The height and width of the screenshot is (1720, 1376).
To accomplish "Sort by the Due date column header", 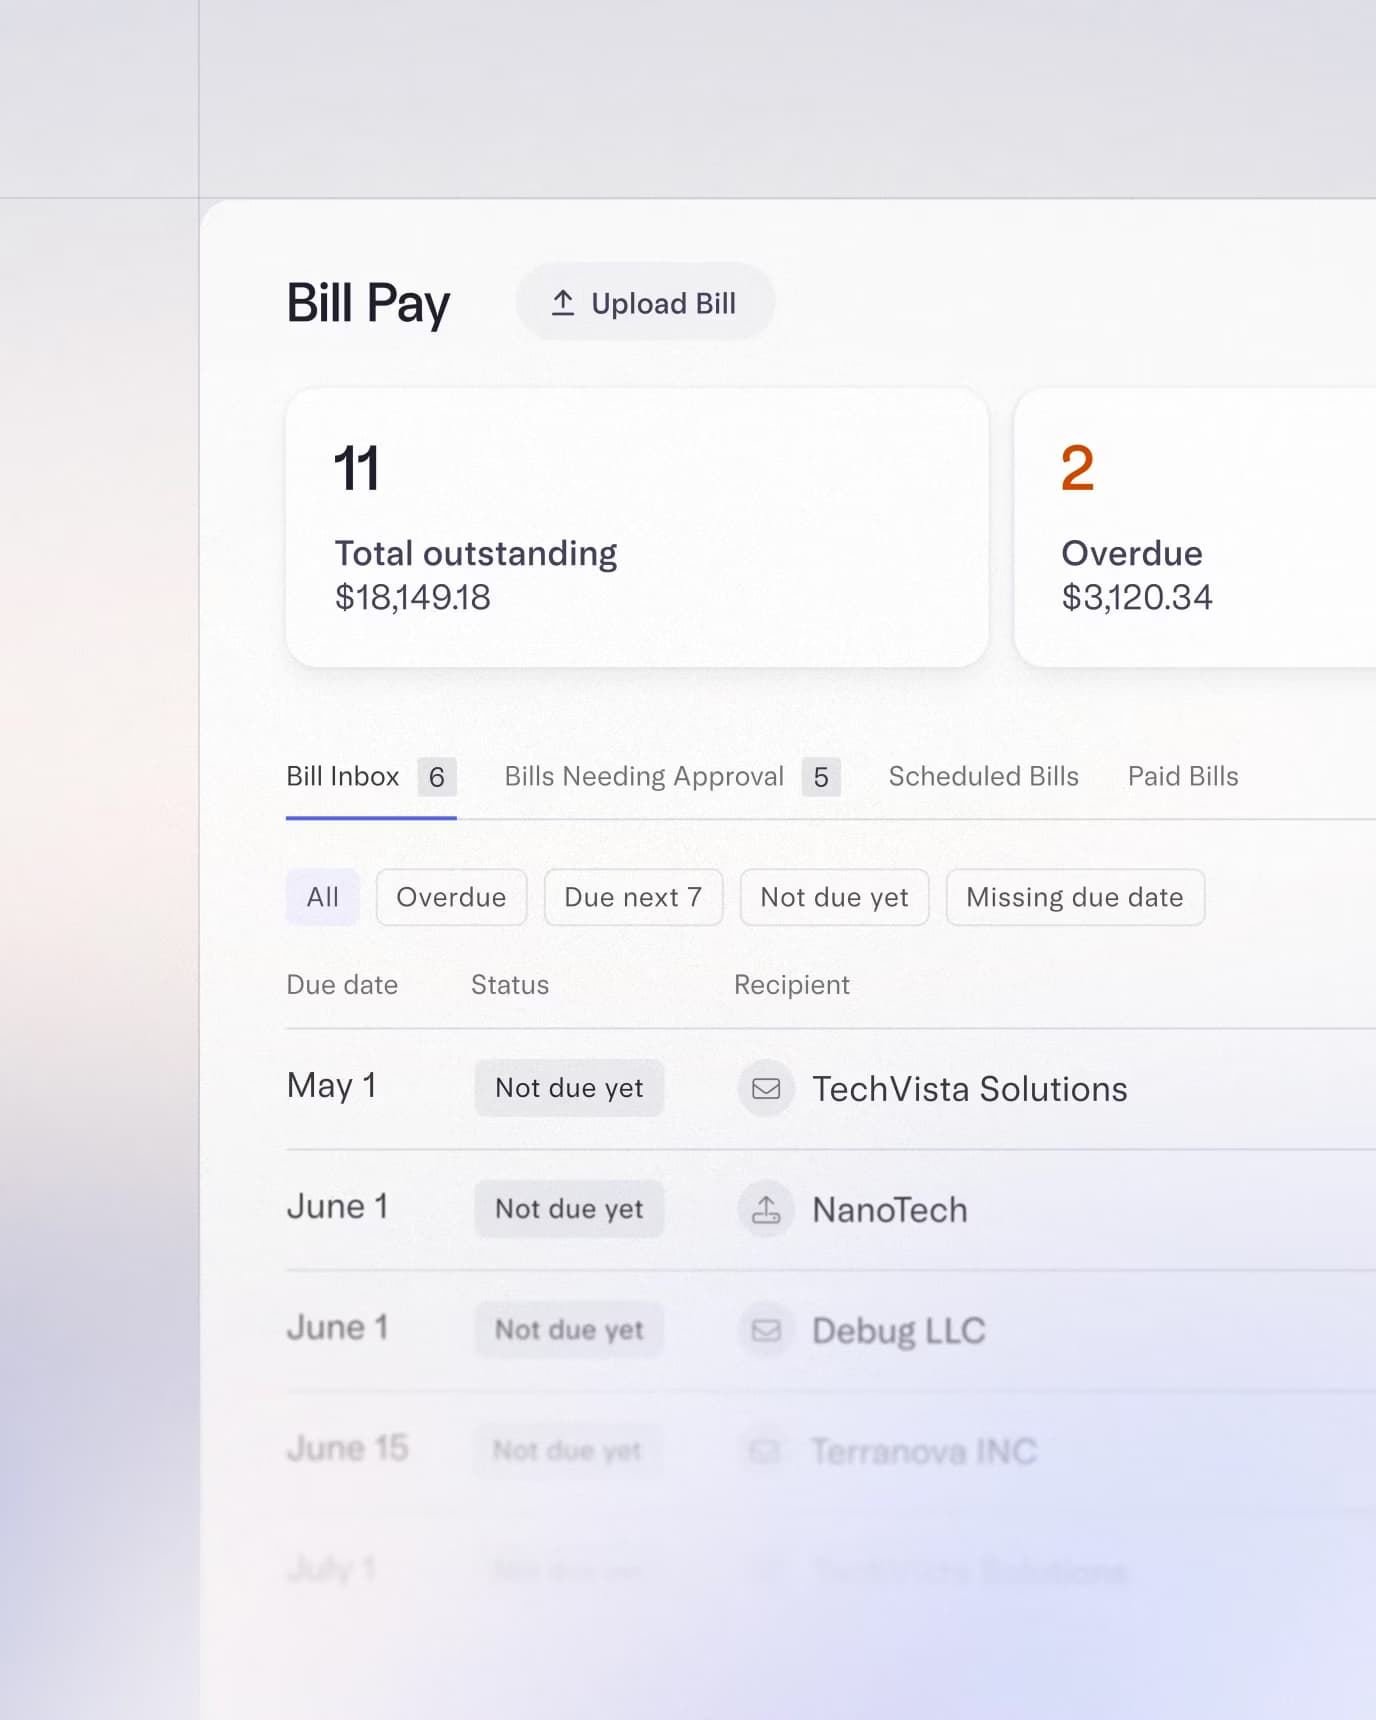I will pyautogui.click(x=342, y=985).
